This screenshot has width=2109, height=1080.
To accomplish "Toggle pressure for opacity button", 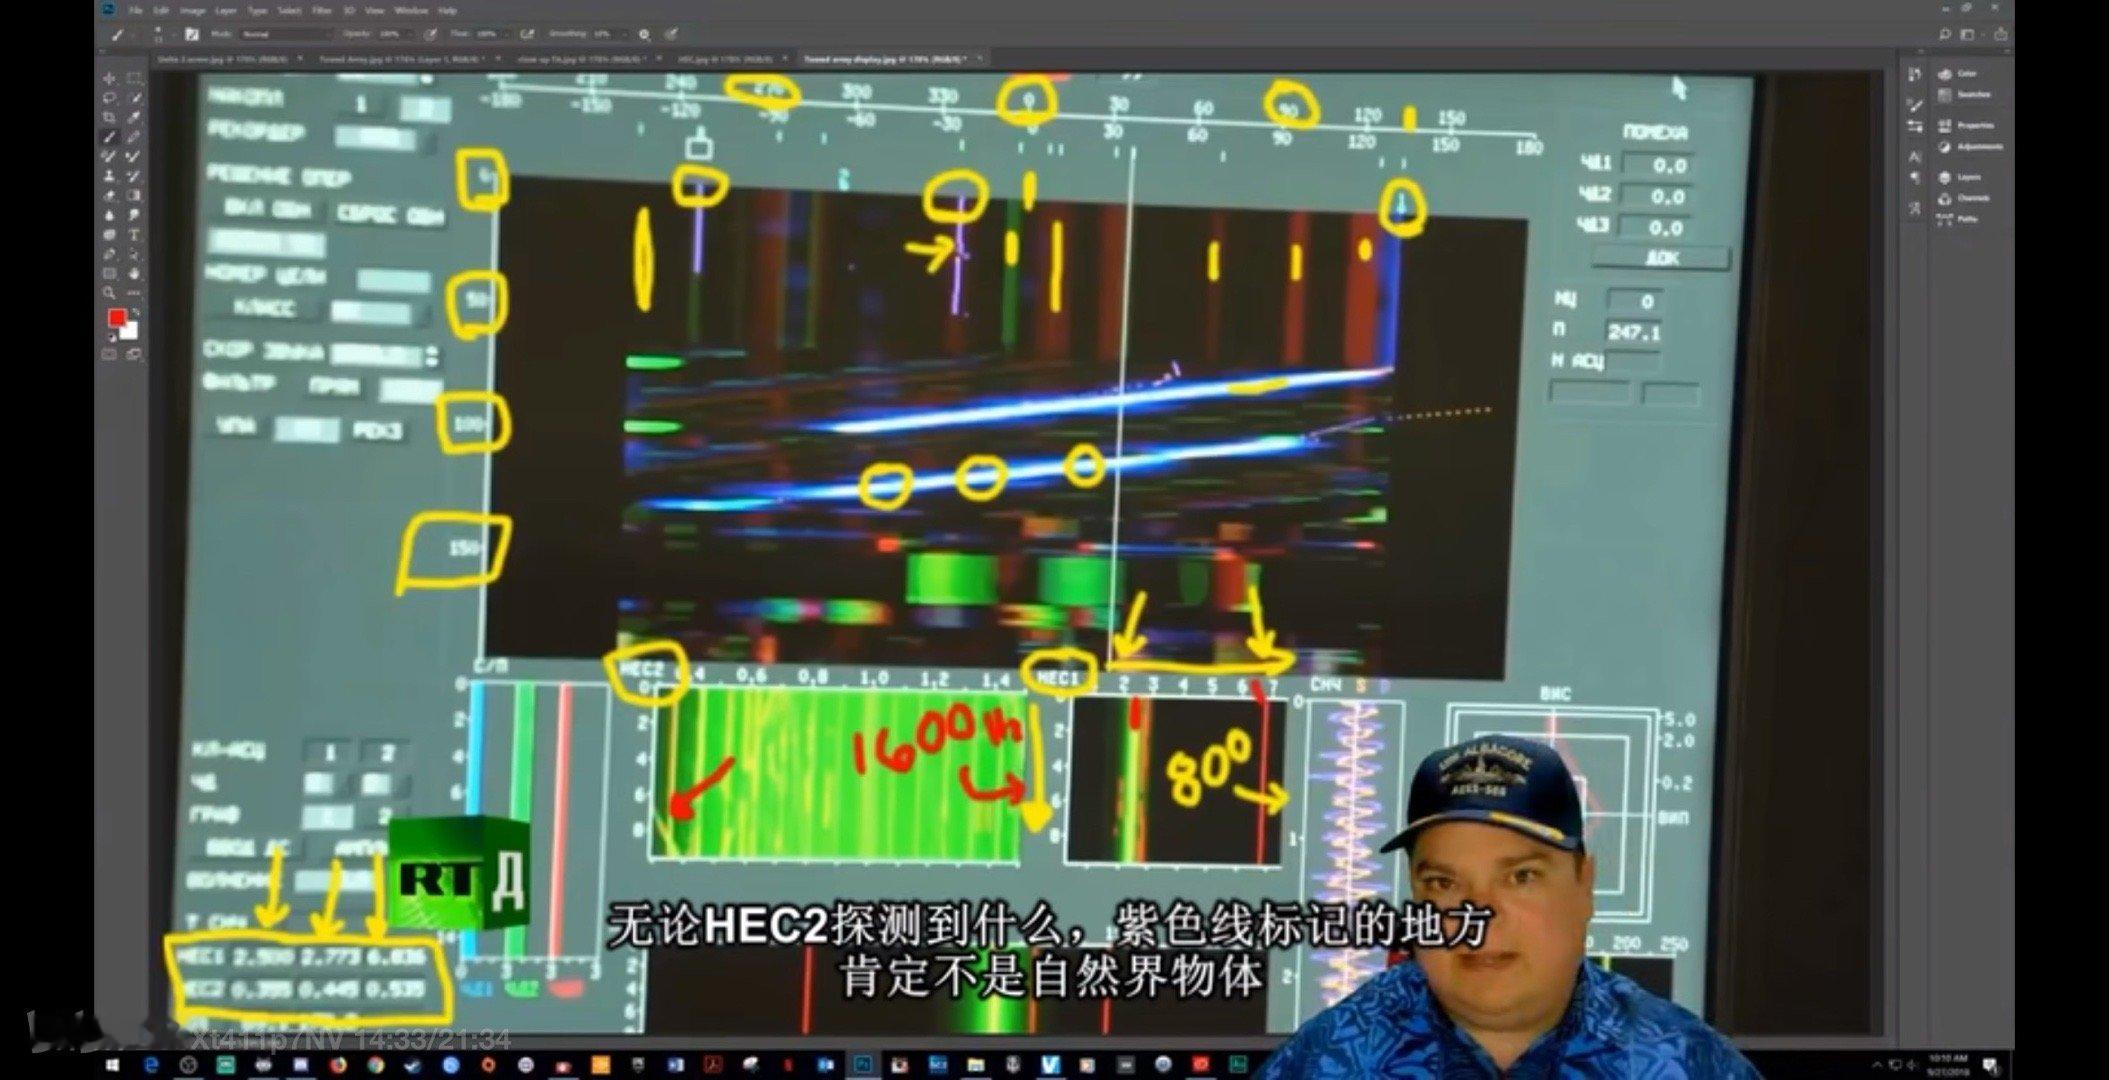I will pyautogui.click(x=430, y=34).
